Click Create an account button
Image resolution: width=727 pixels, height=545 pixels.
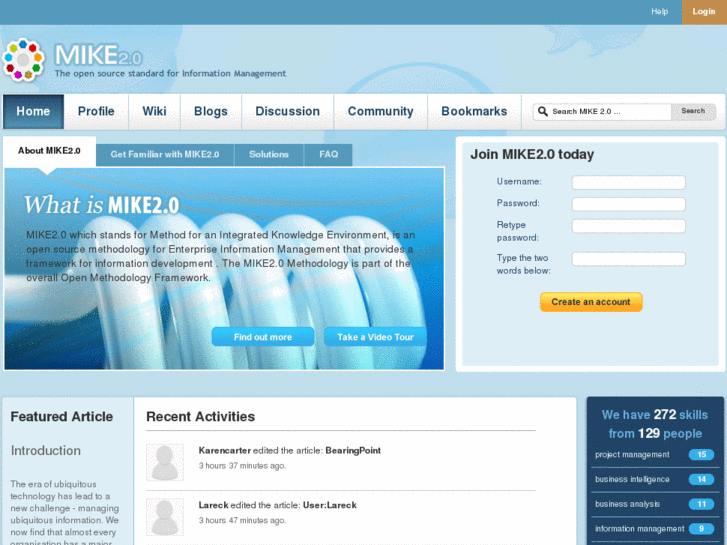[x=591, y=302]
